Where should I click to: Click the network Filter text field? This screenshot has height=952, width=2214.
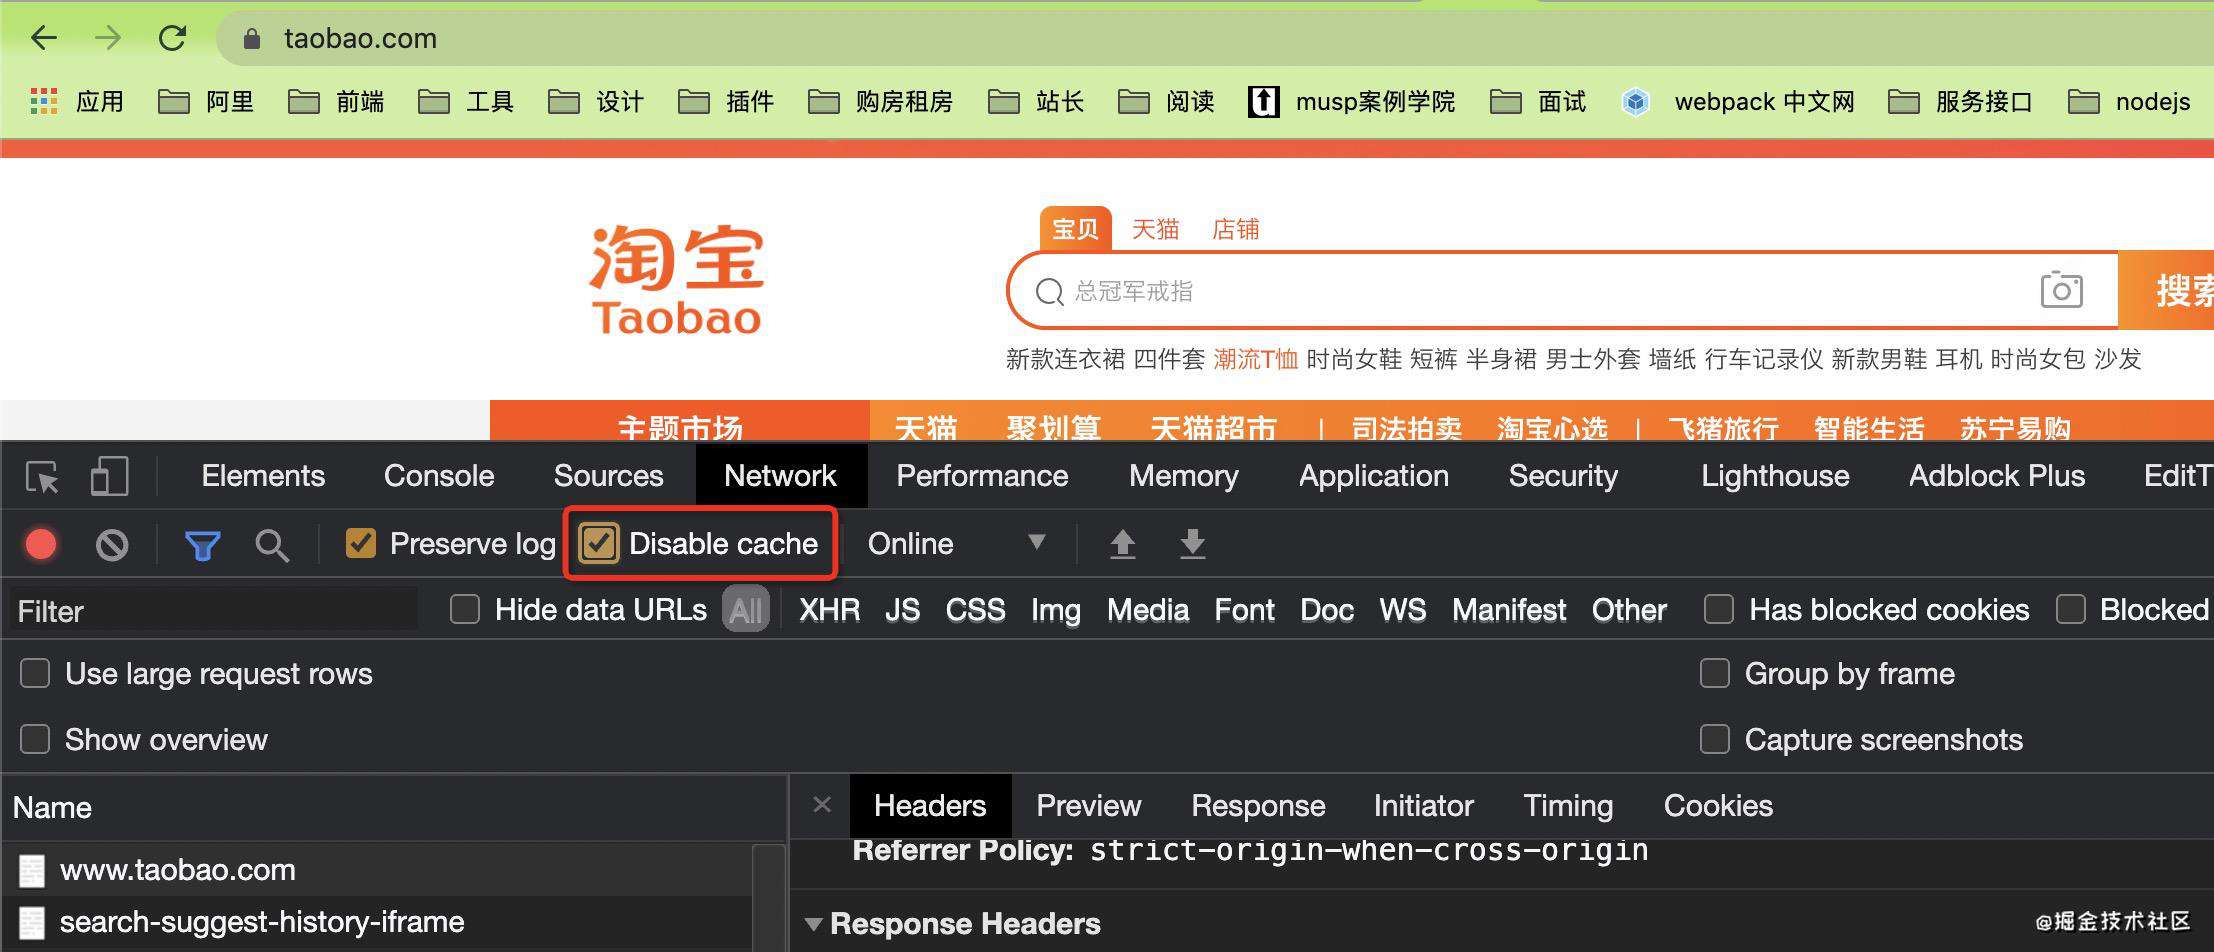point(213,611)
